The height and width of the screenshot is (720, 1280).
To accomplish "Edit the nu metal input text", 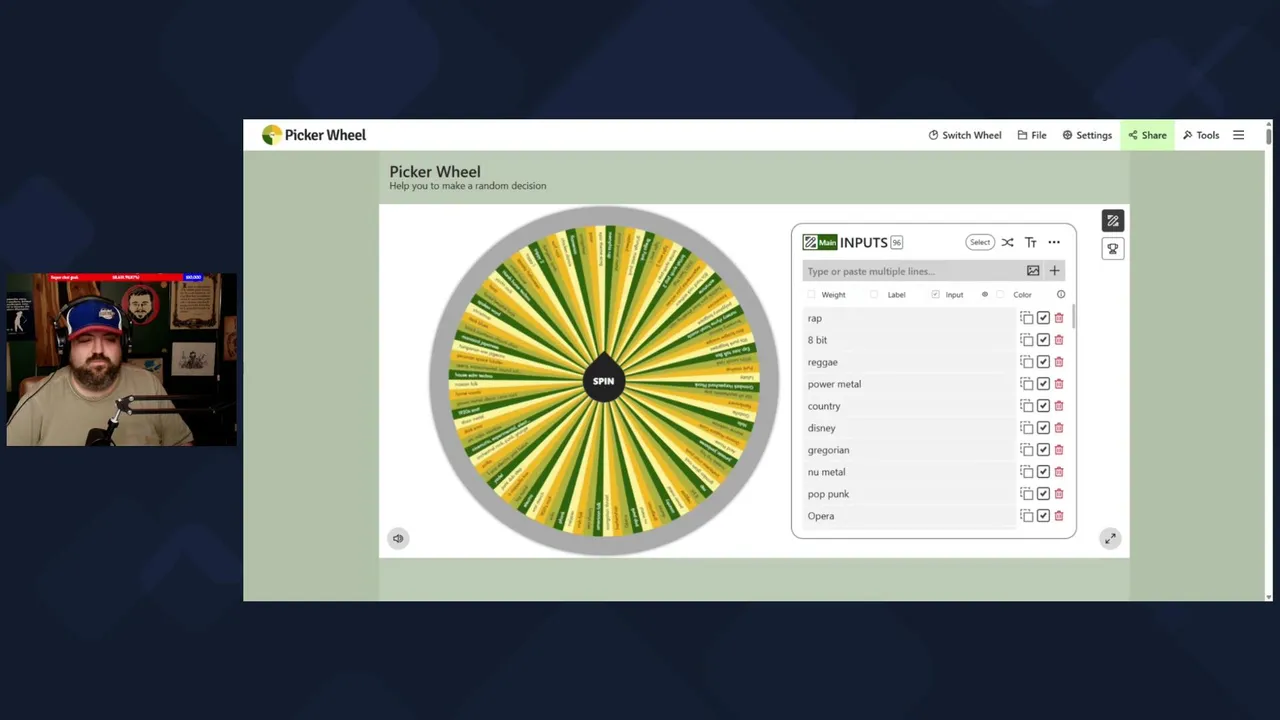I will pyautogui.click(x=909, y=472).
